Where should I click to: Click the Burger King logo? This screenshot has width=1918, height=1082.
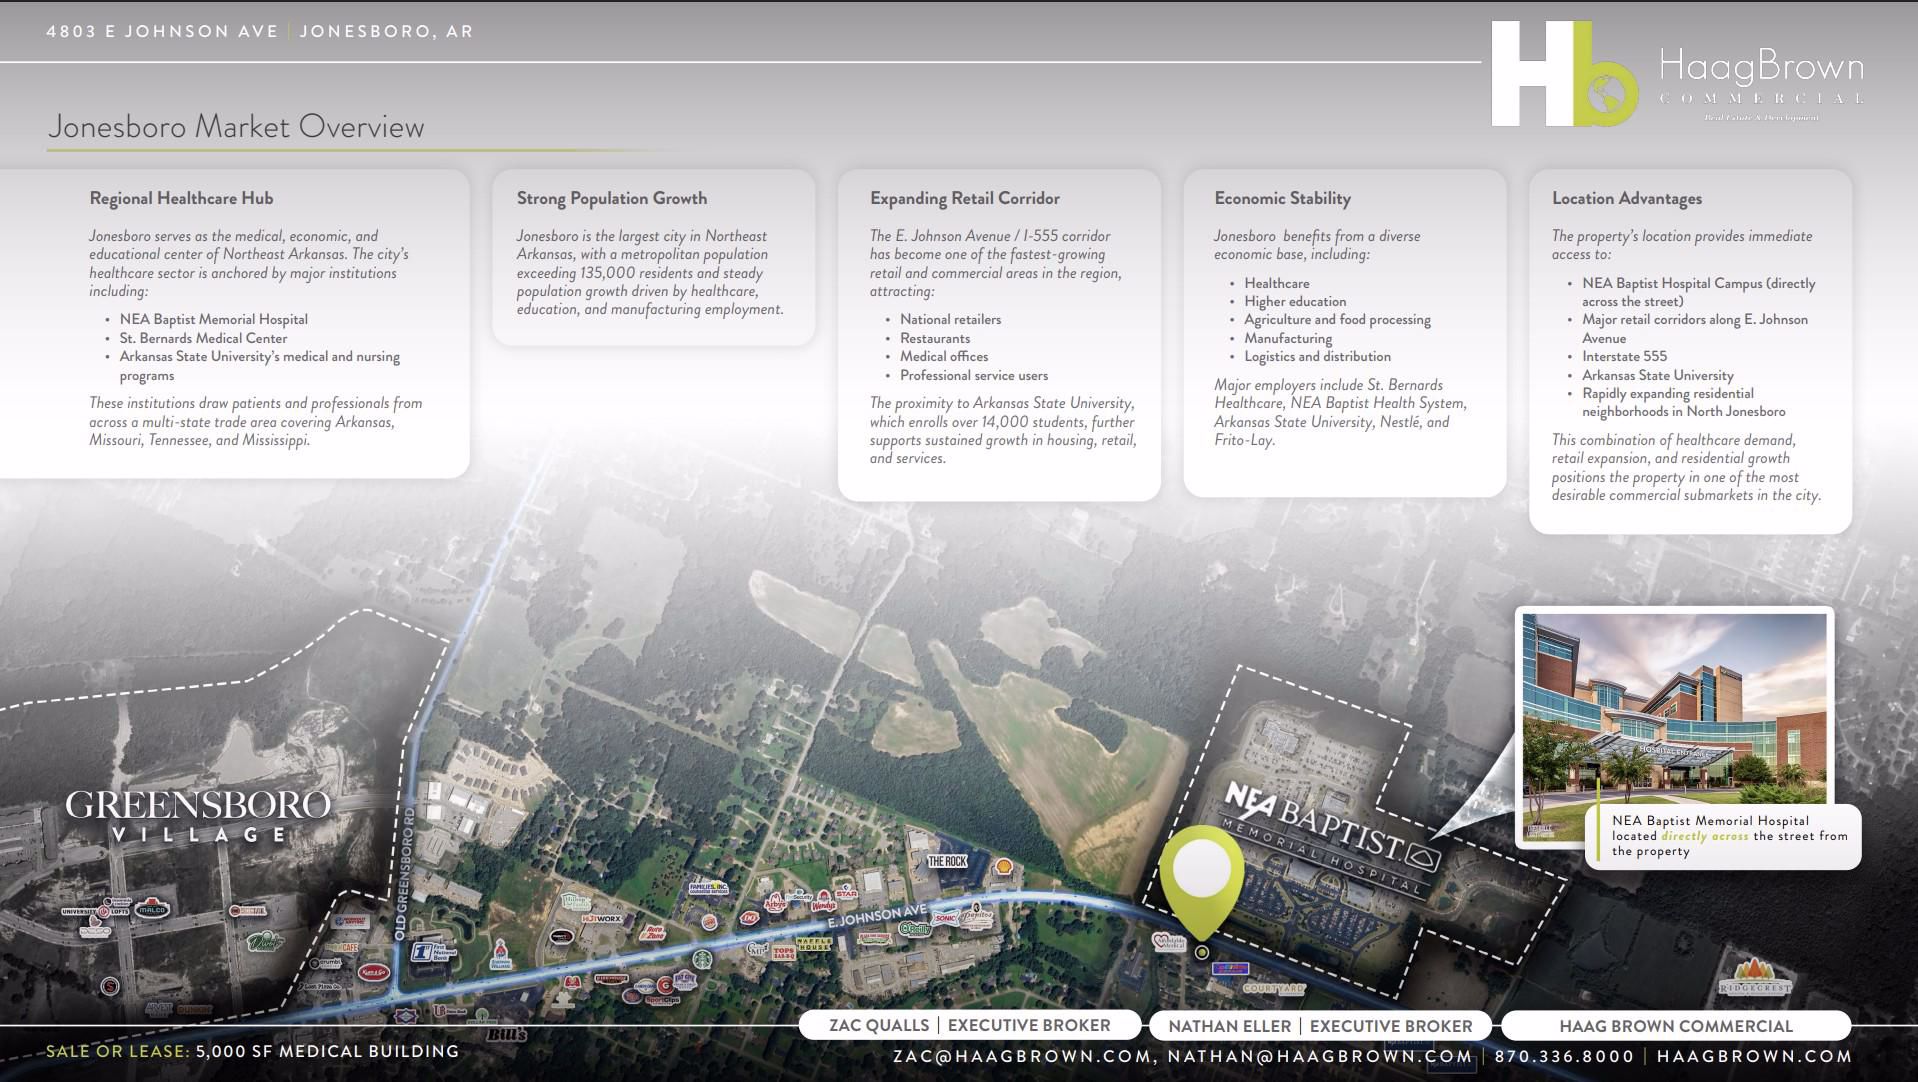point(709,921)
